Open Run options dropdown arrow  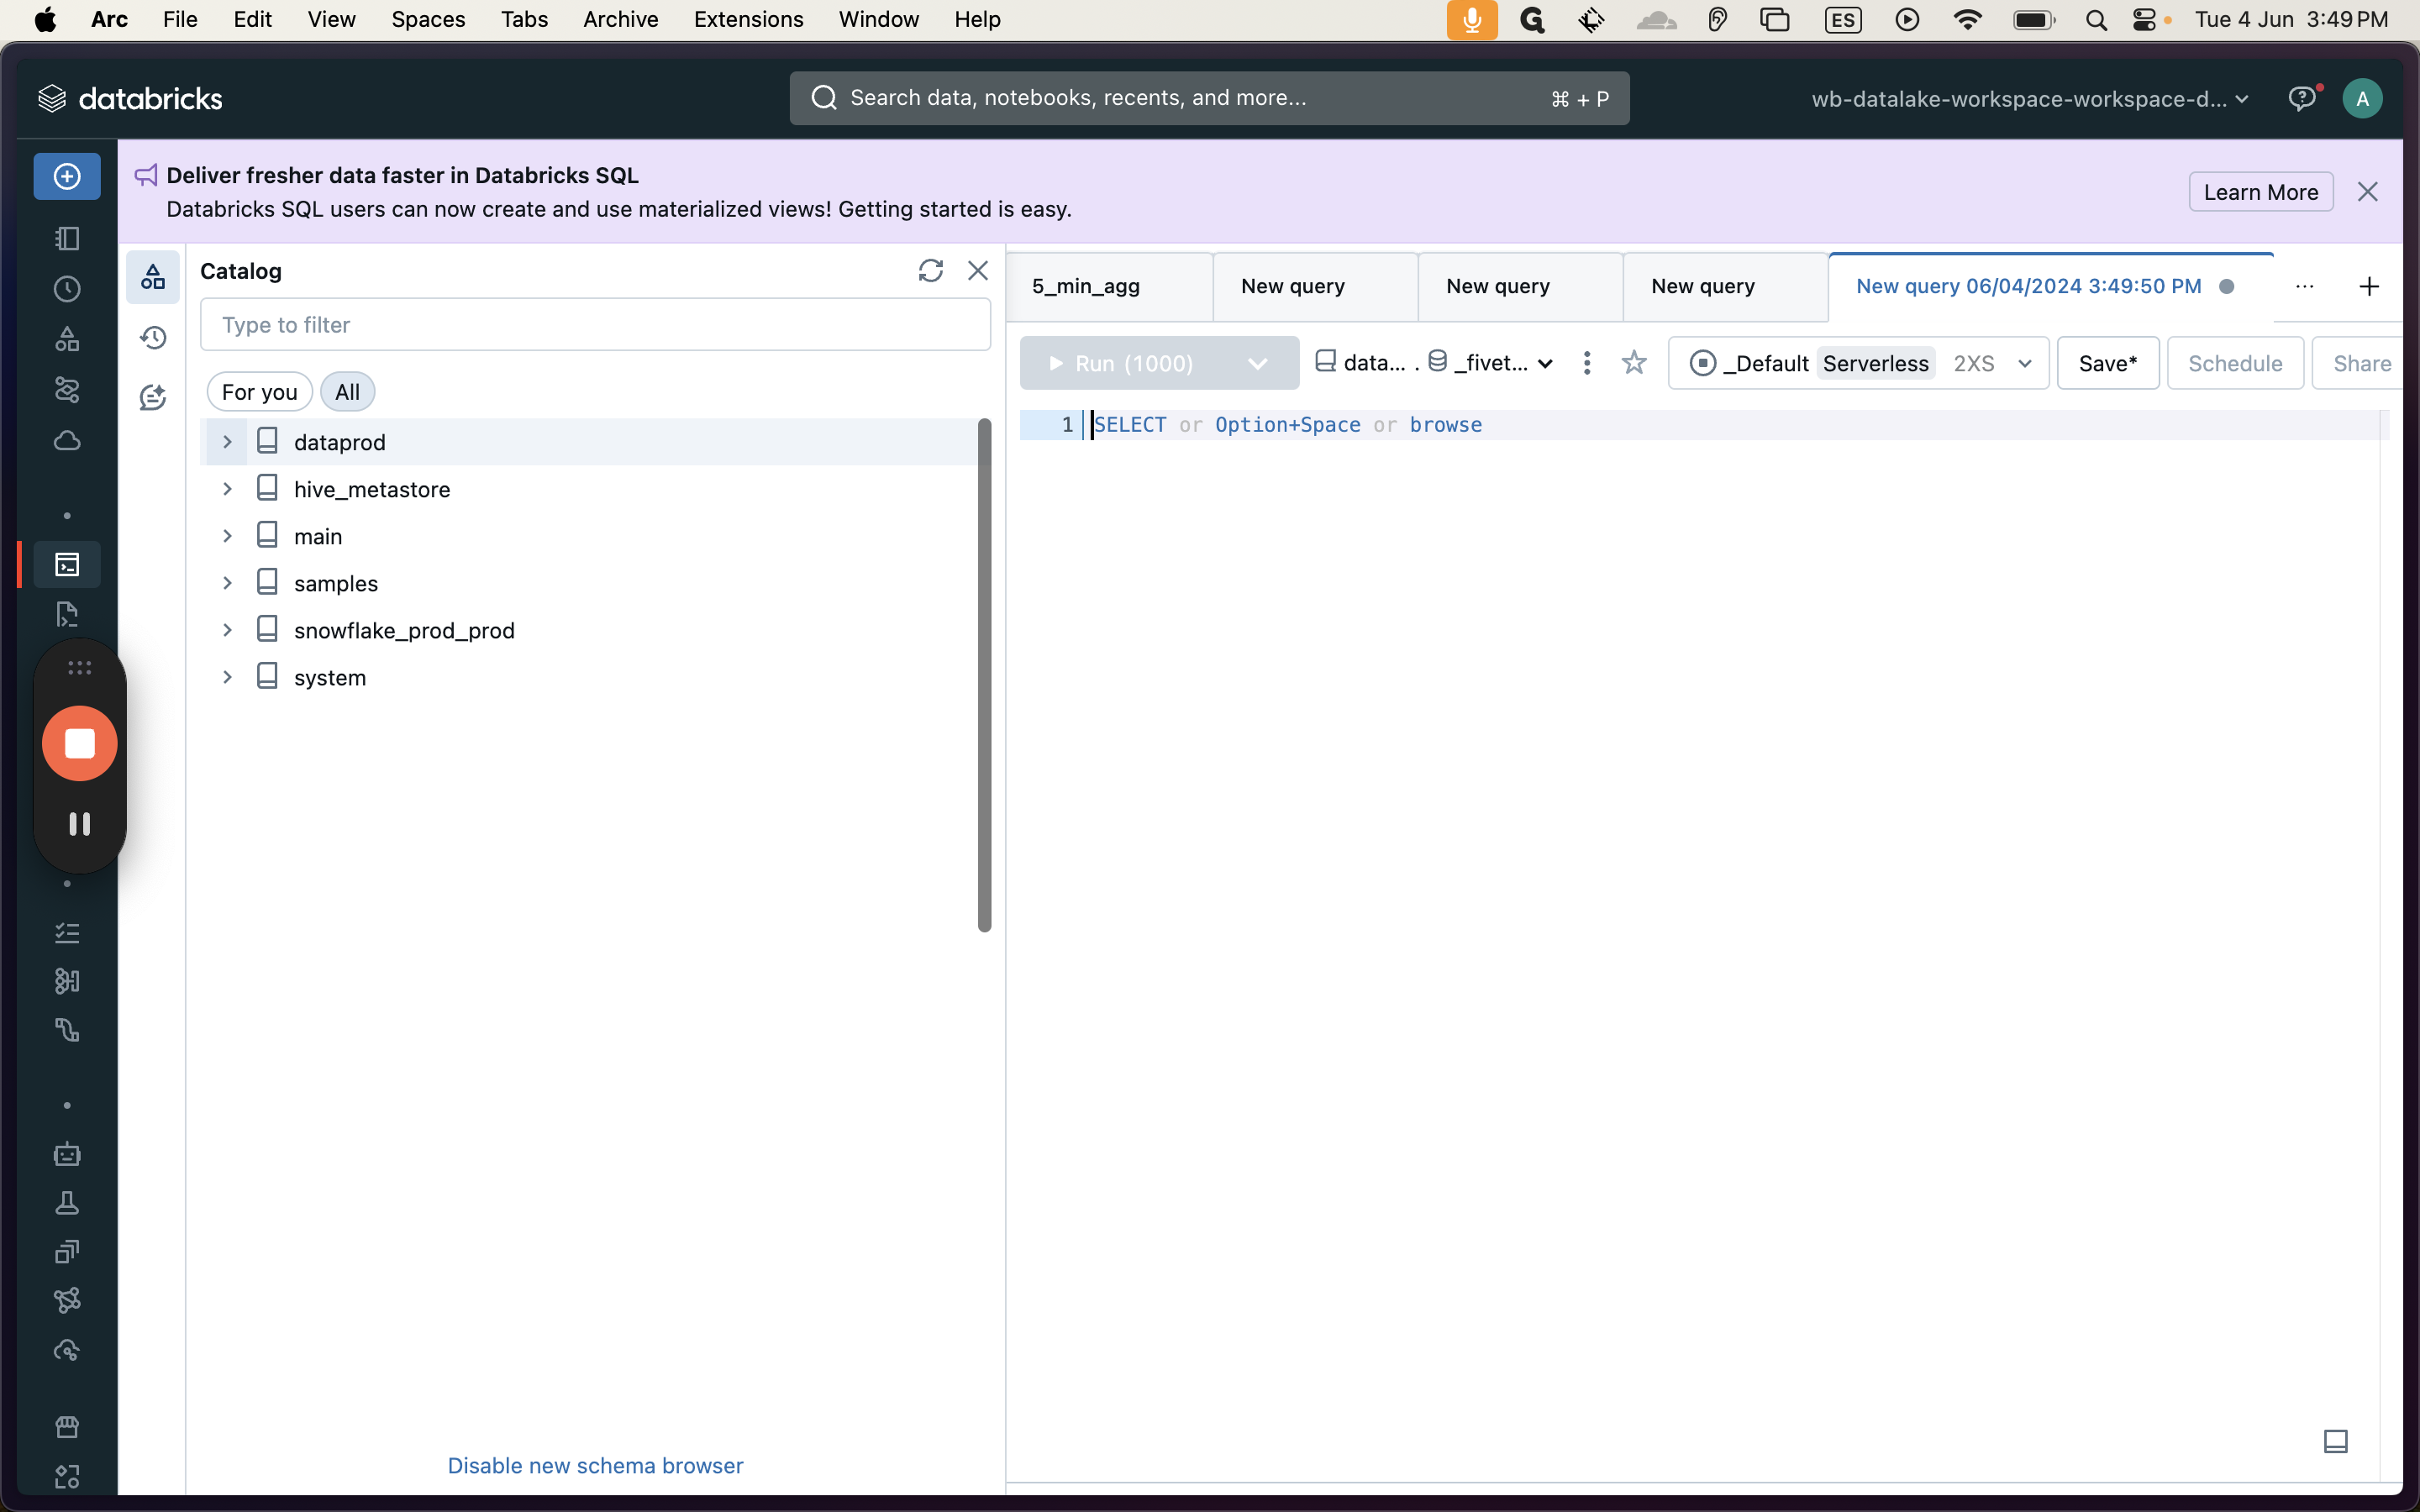[1257, 363]
